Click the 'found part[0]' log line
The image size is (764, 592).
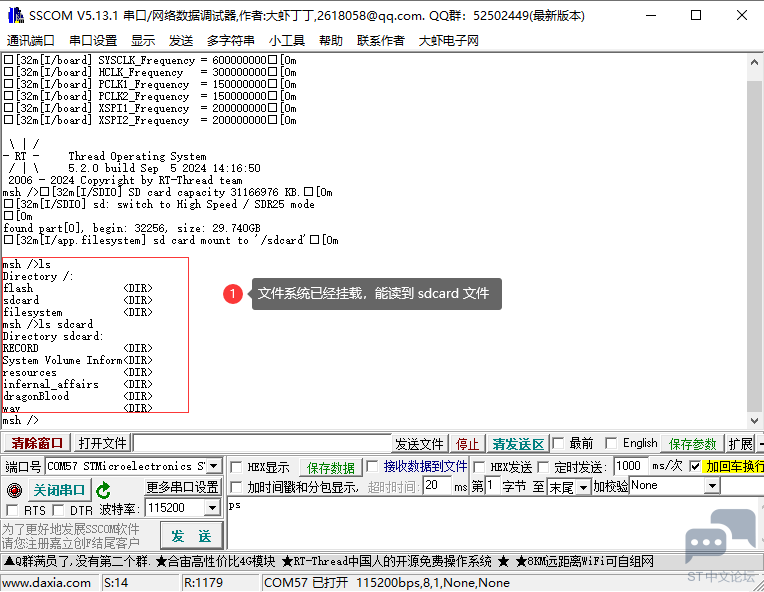(x=132, y=229)
